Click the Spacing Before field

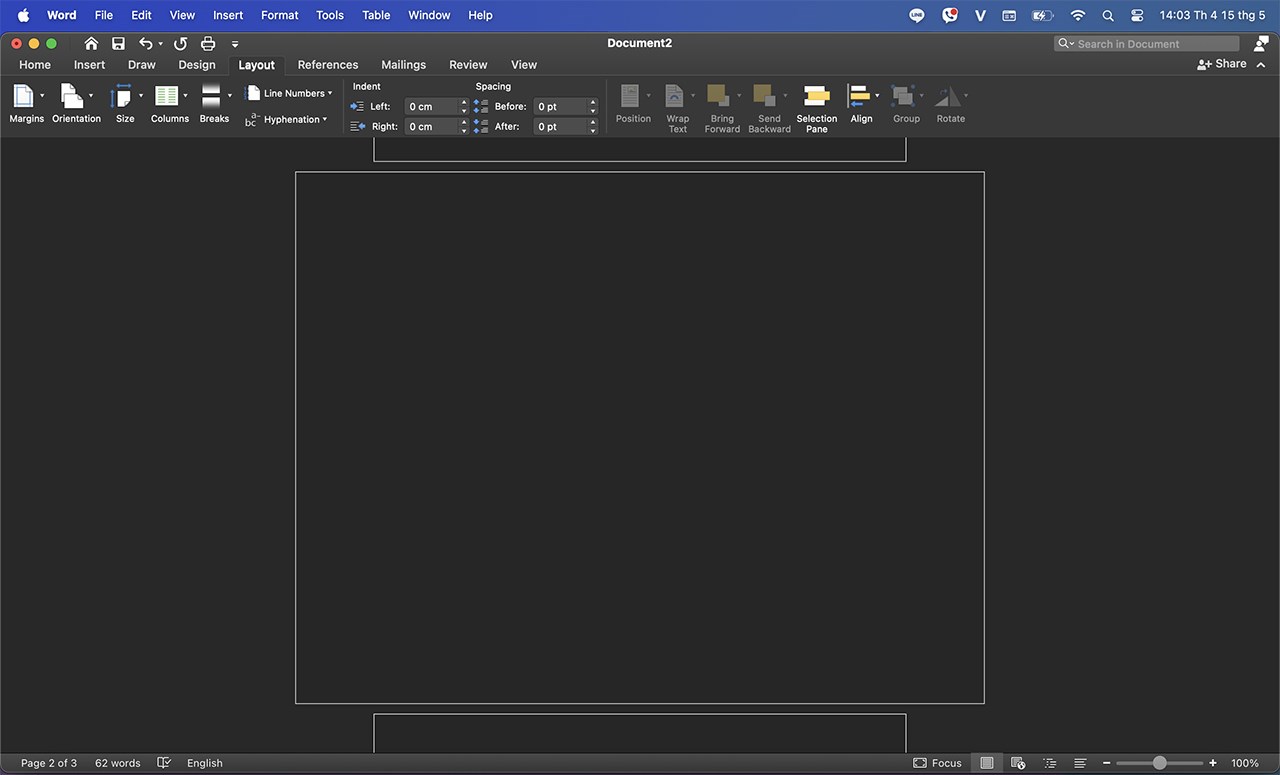pos(560,106)
